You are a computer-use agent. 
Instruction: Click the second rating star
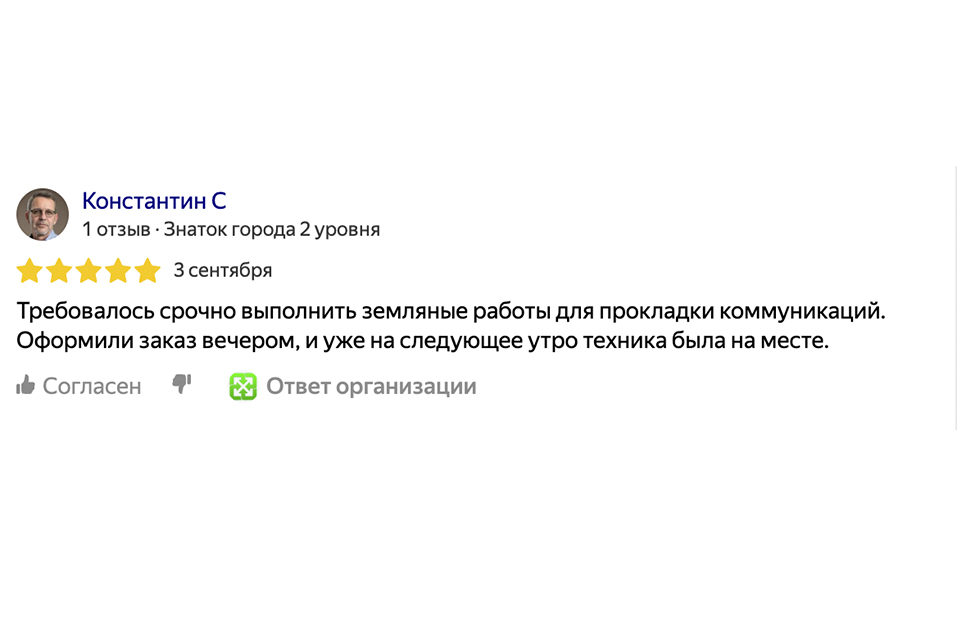tap(59, 271)
